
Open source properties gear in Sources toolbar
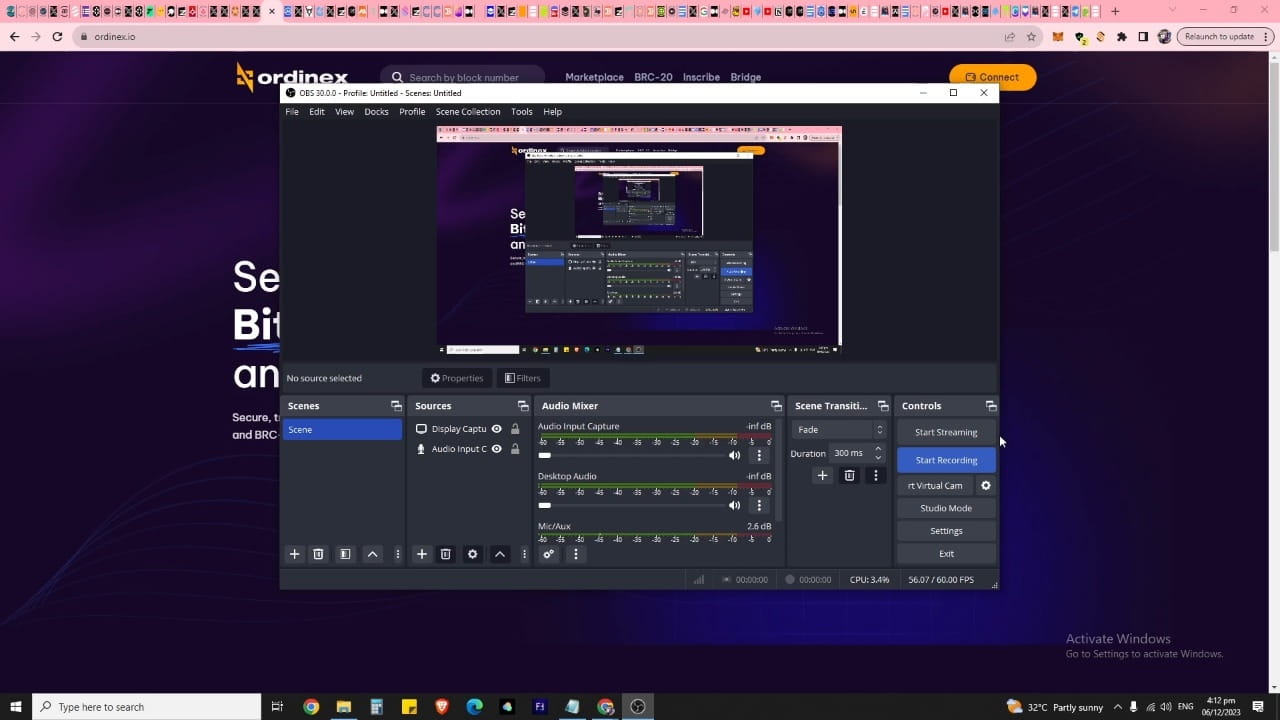tap(473, 554)
